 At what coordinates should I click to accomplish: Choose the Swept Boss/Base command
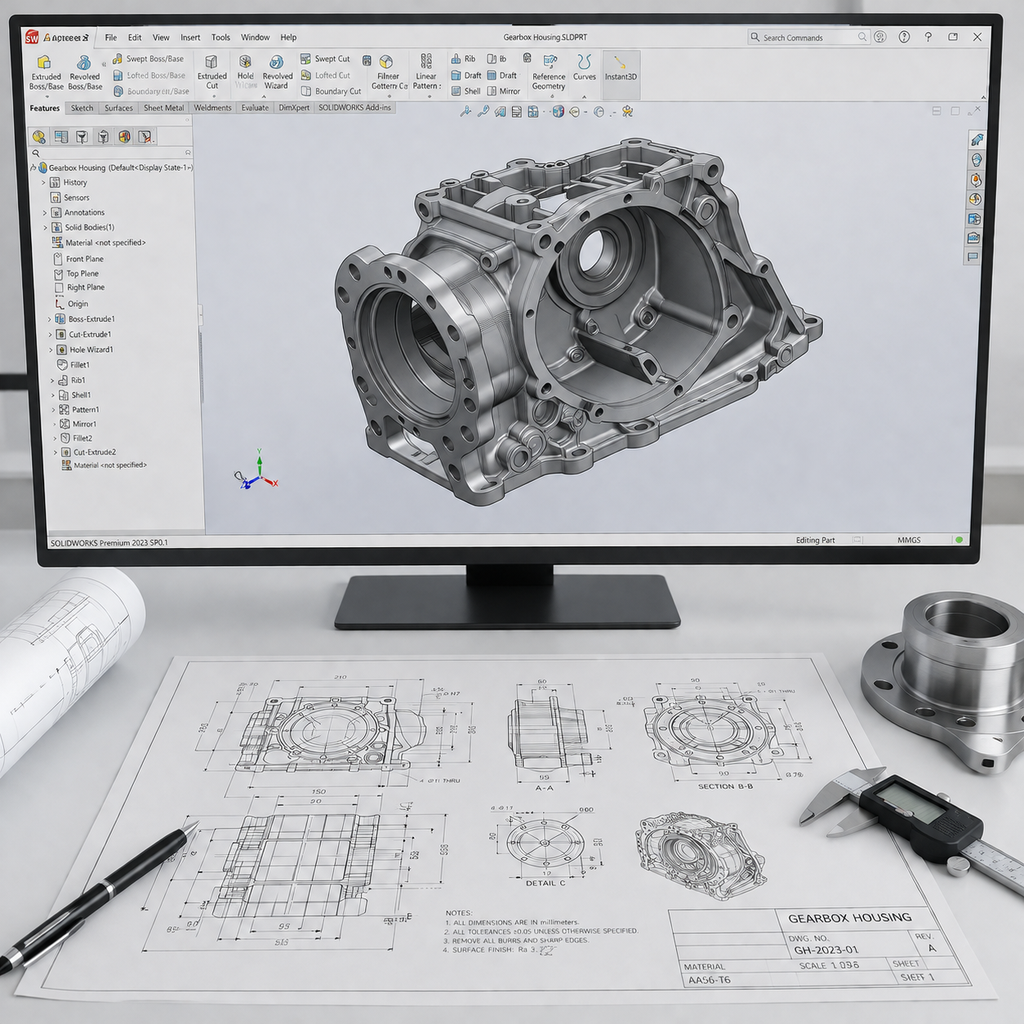148,59
